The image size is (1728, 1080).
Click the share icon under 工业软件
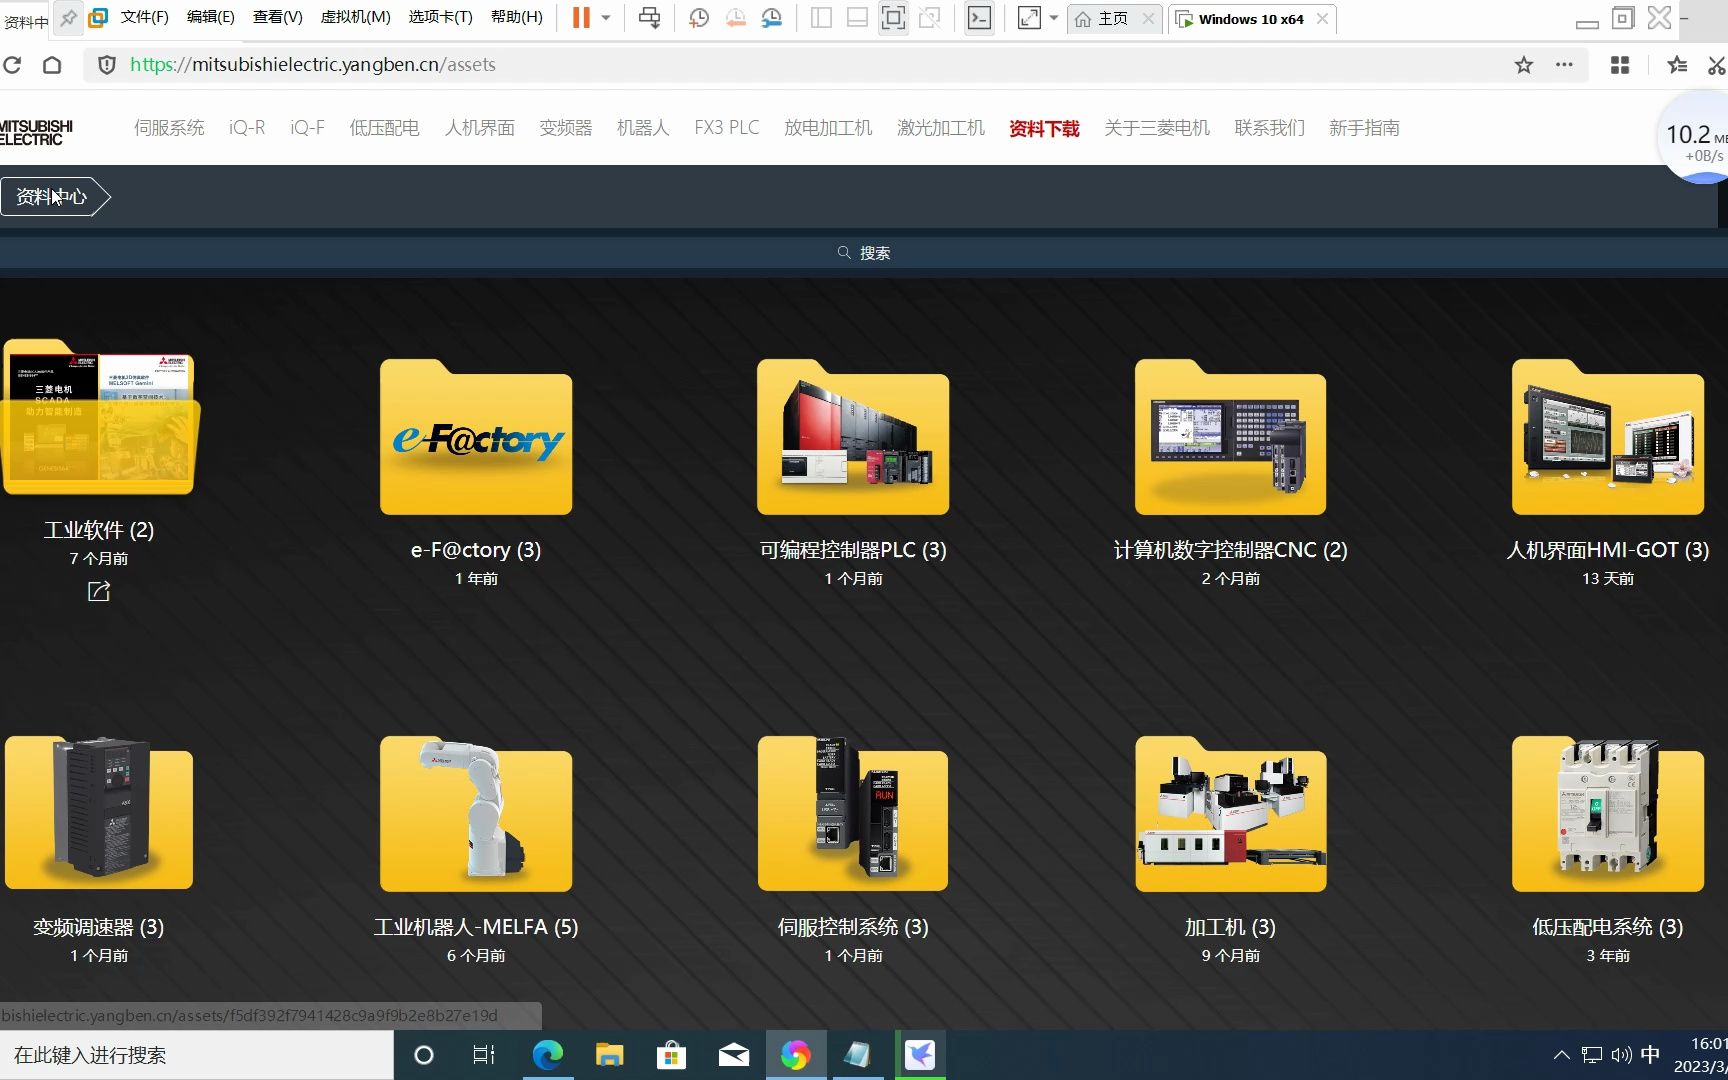pos(98,591)
